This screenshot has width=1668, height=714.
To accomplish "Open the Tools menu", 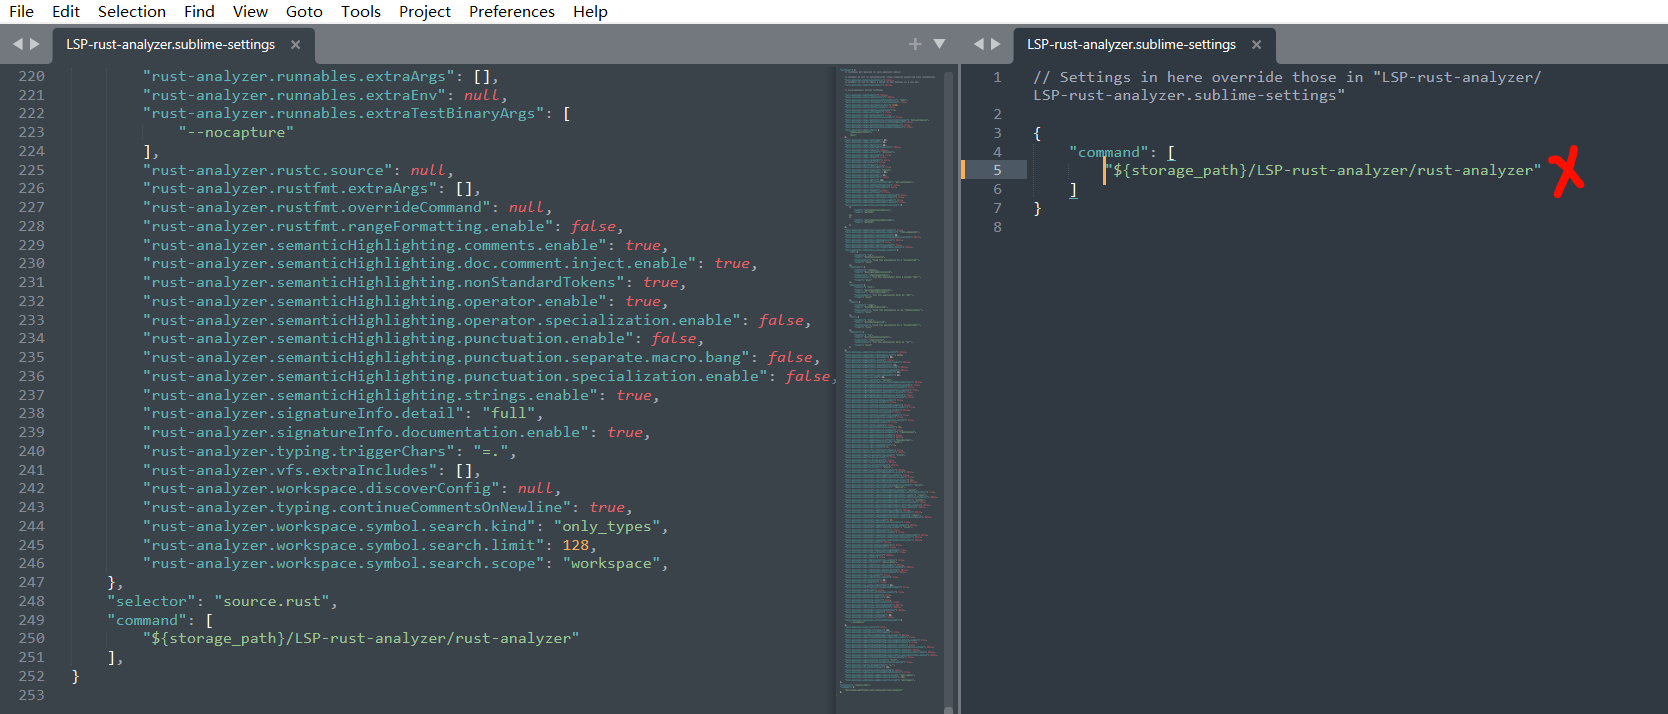I will [x=360, y=12].
